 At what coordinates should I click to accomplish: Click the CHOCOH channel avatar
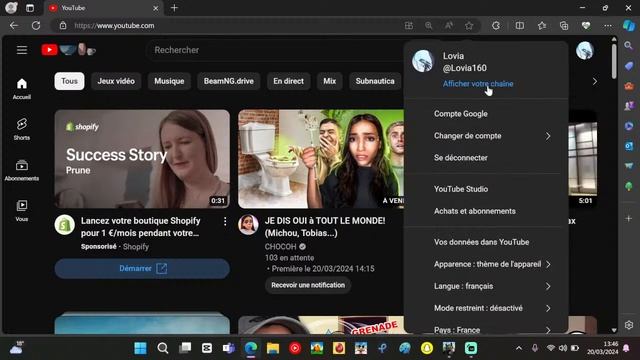point(248,224)
